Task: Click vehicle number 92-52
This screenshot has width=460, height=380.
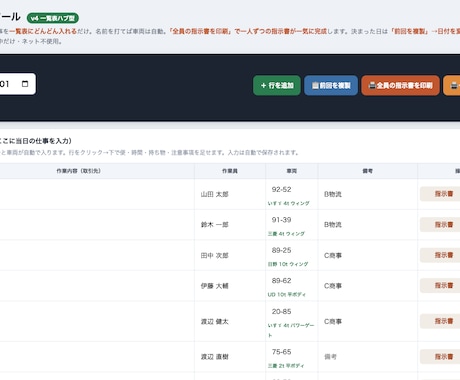Action: [281, 189]
